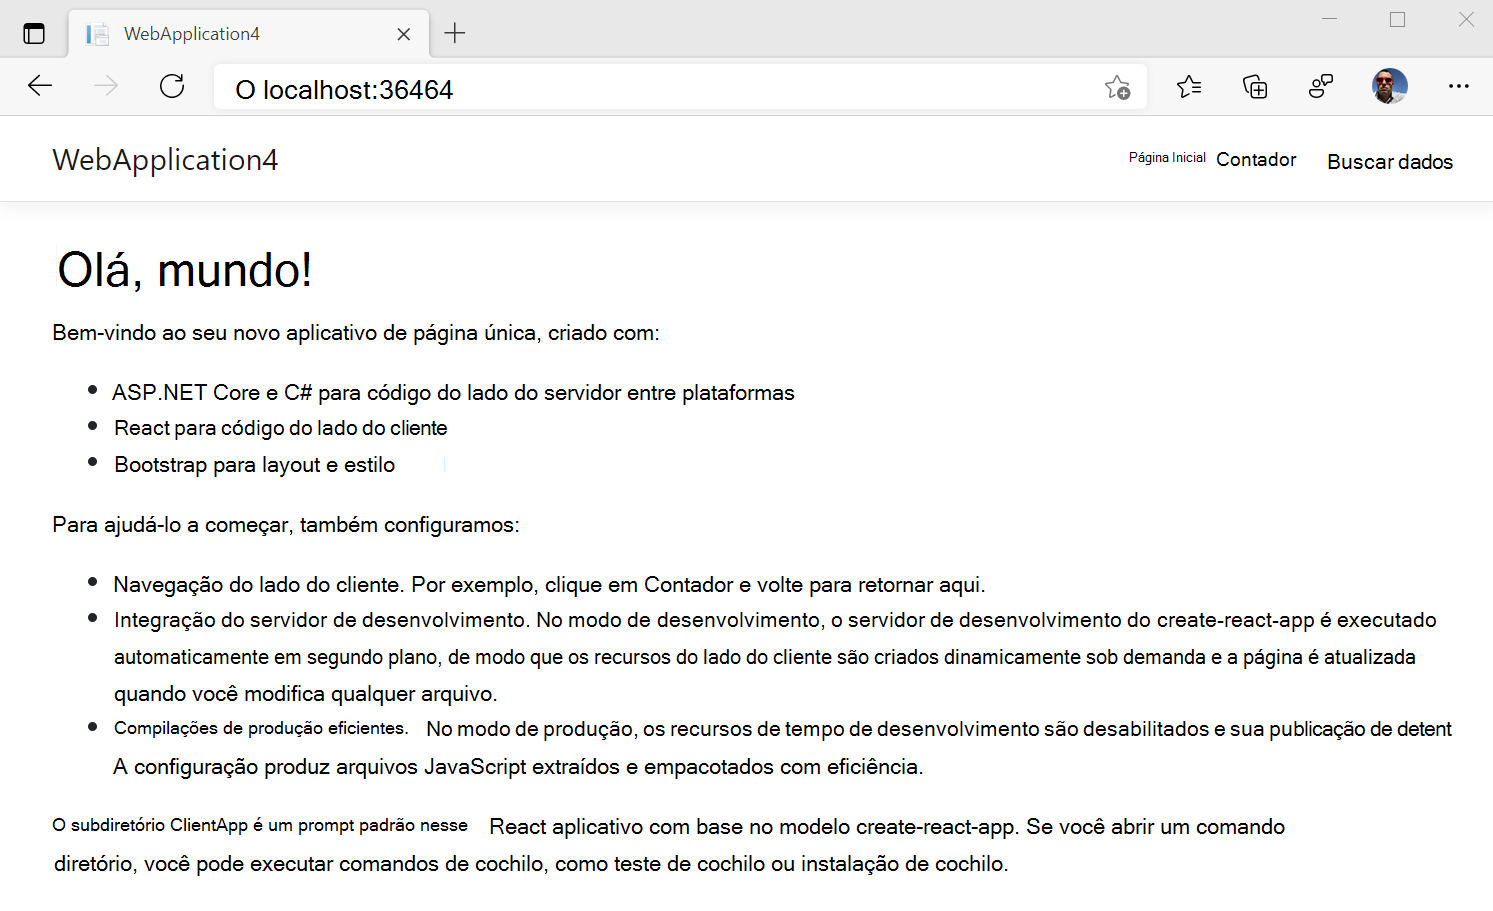Open the Collections panel
Viewport: 1493px width, 911px height.
click(x=1254, y=87)
